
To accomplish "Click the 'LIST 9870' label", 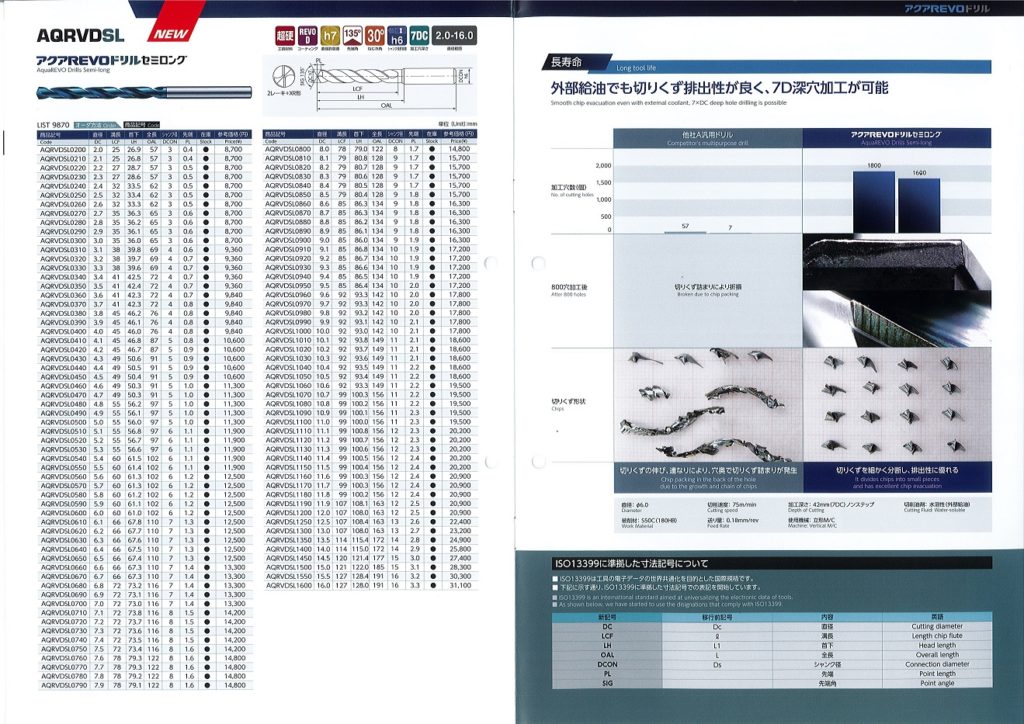I will [53, 125].
